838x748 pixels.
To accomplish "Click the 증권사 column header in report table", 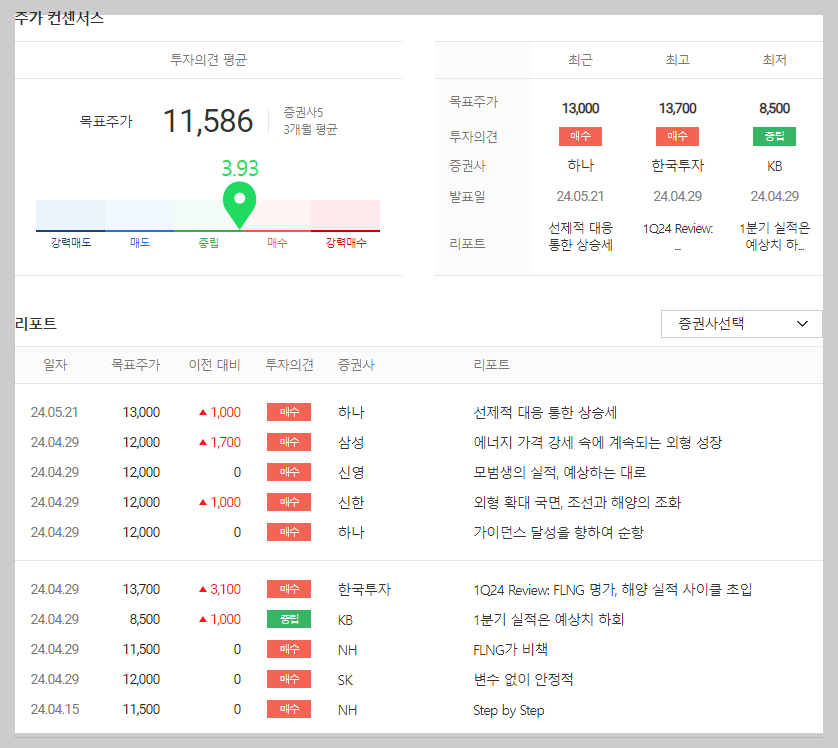I will pos(356,365).
